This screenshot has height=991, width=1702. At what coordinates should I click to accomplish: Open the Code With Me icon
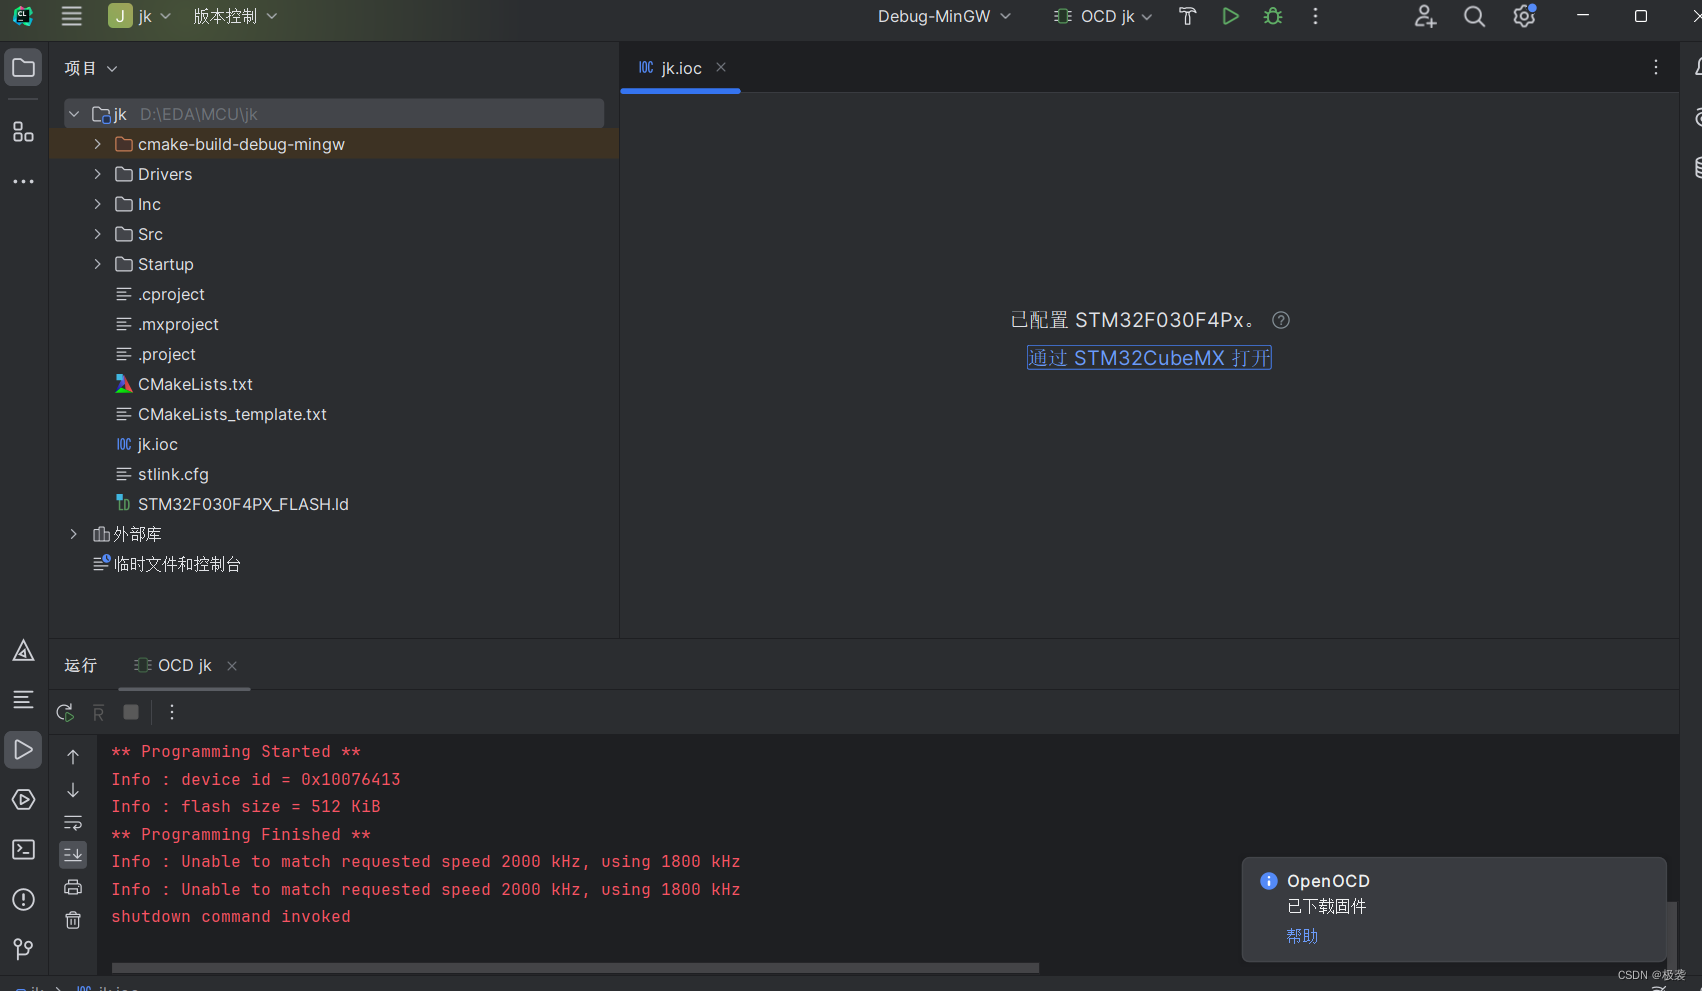(x=1425, y=16)
